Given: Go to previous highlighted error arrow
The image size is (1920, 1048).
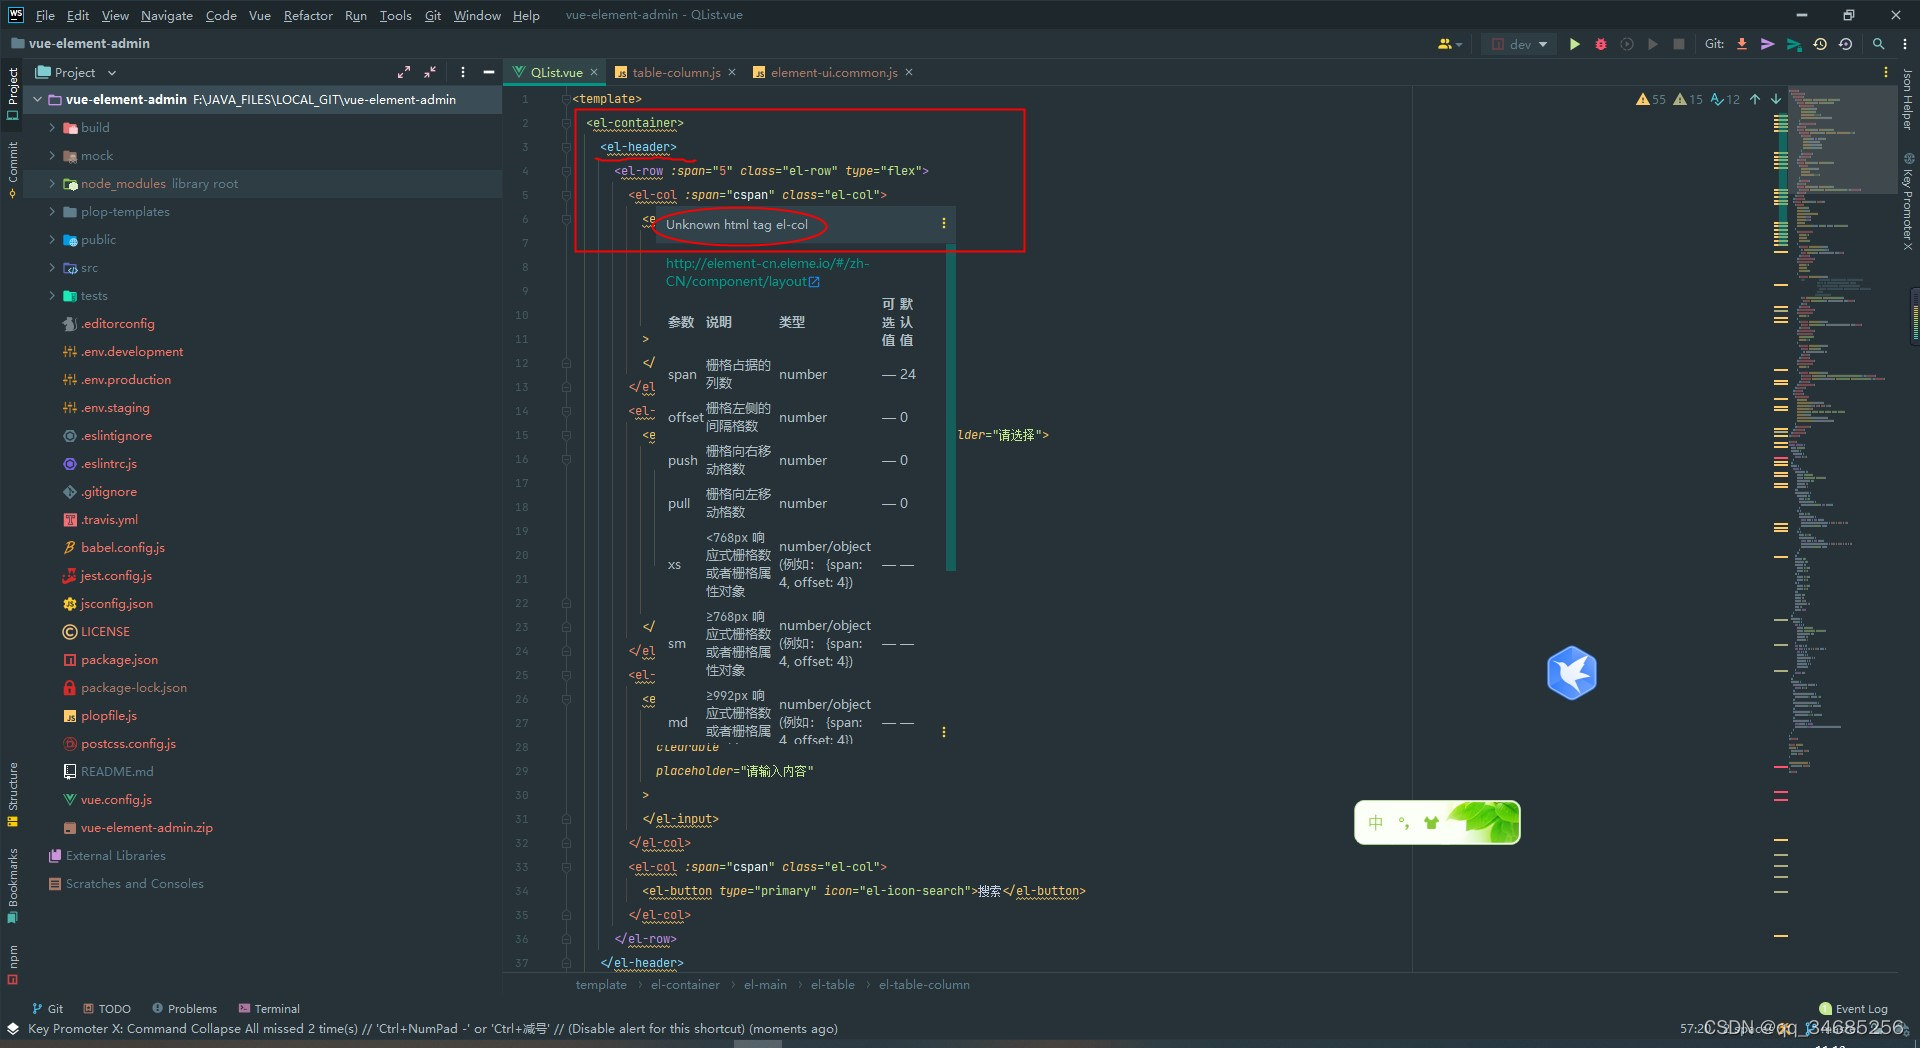Looking at the screenshot, I should coord(1755,99).
